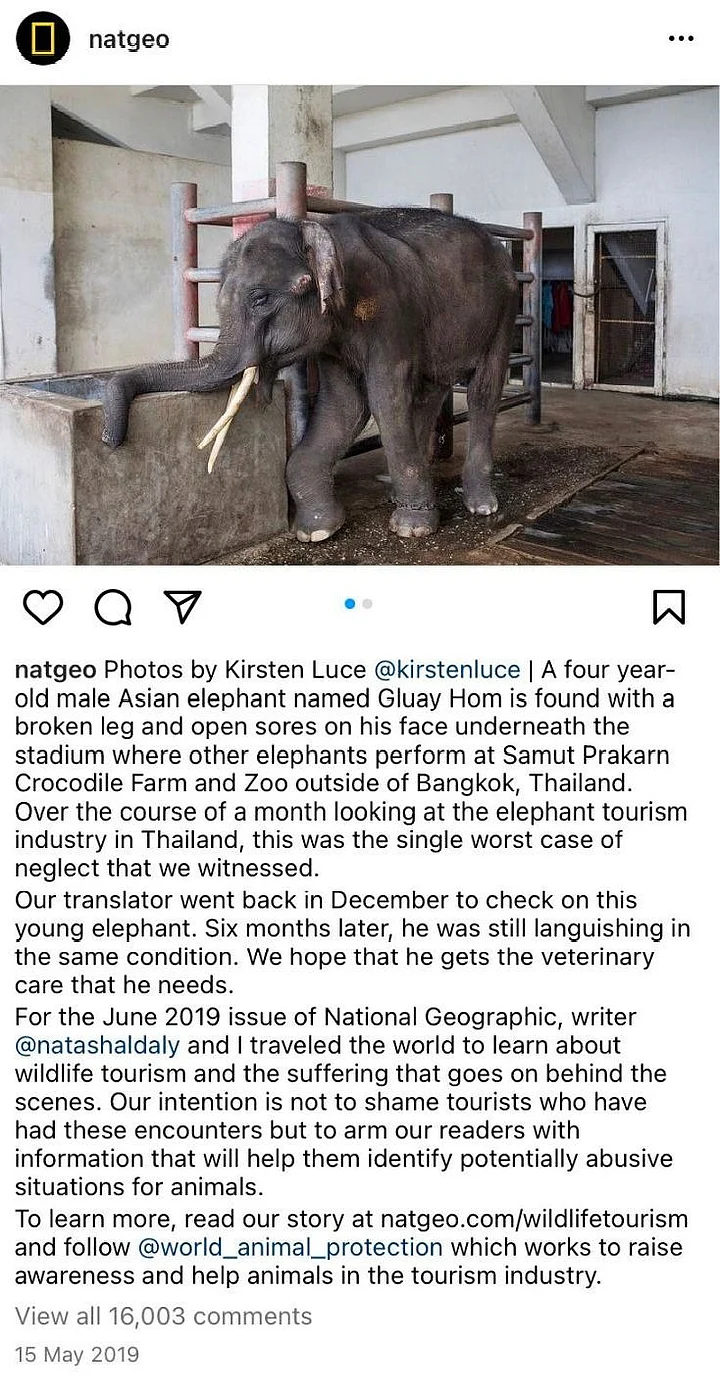Tap the elephant photo
Screen dimensions: 720x1397
point(360,325)
